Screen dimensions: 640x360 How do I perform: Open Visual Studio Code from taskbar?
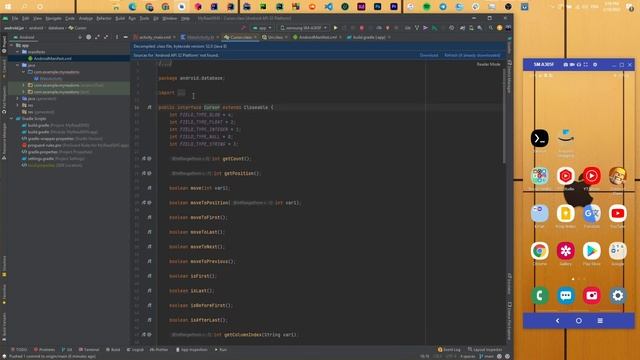[x=329, y=7]
